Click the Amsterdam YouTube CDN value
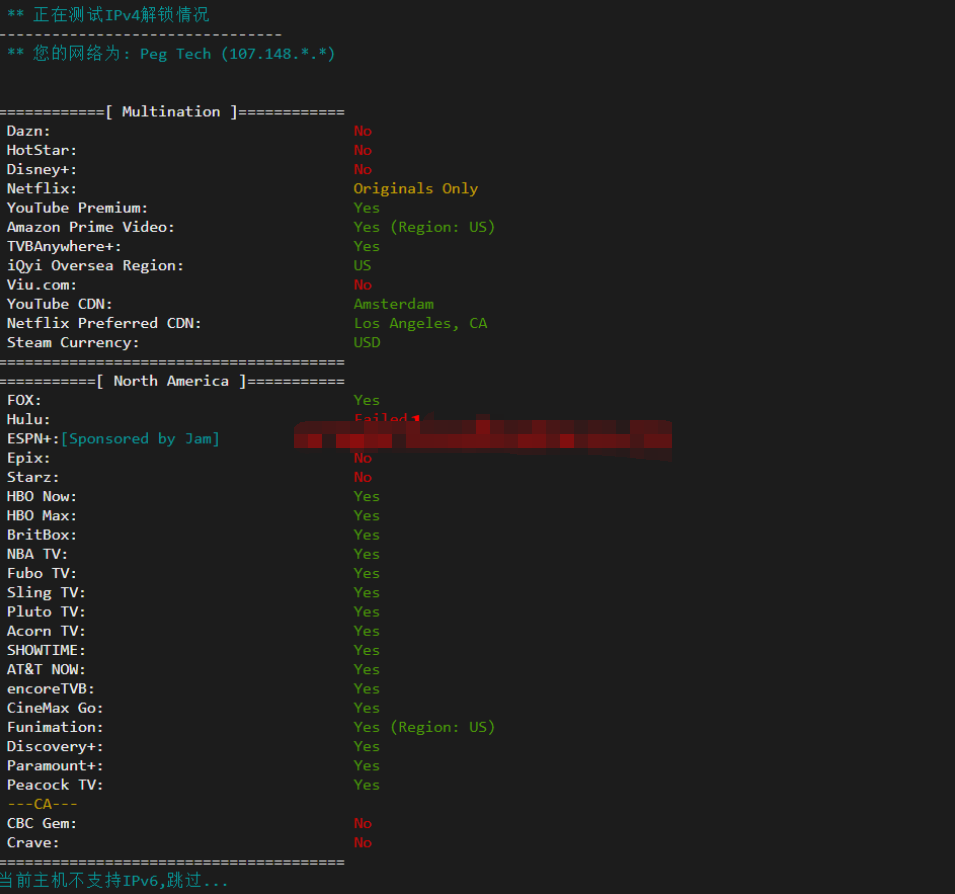955x894 pixels. pos(394,304)
